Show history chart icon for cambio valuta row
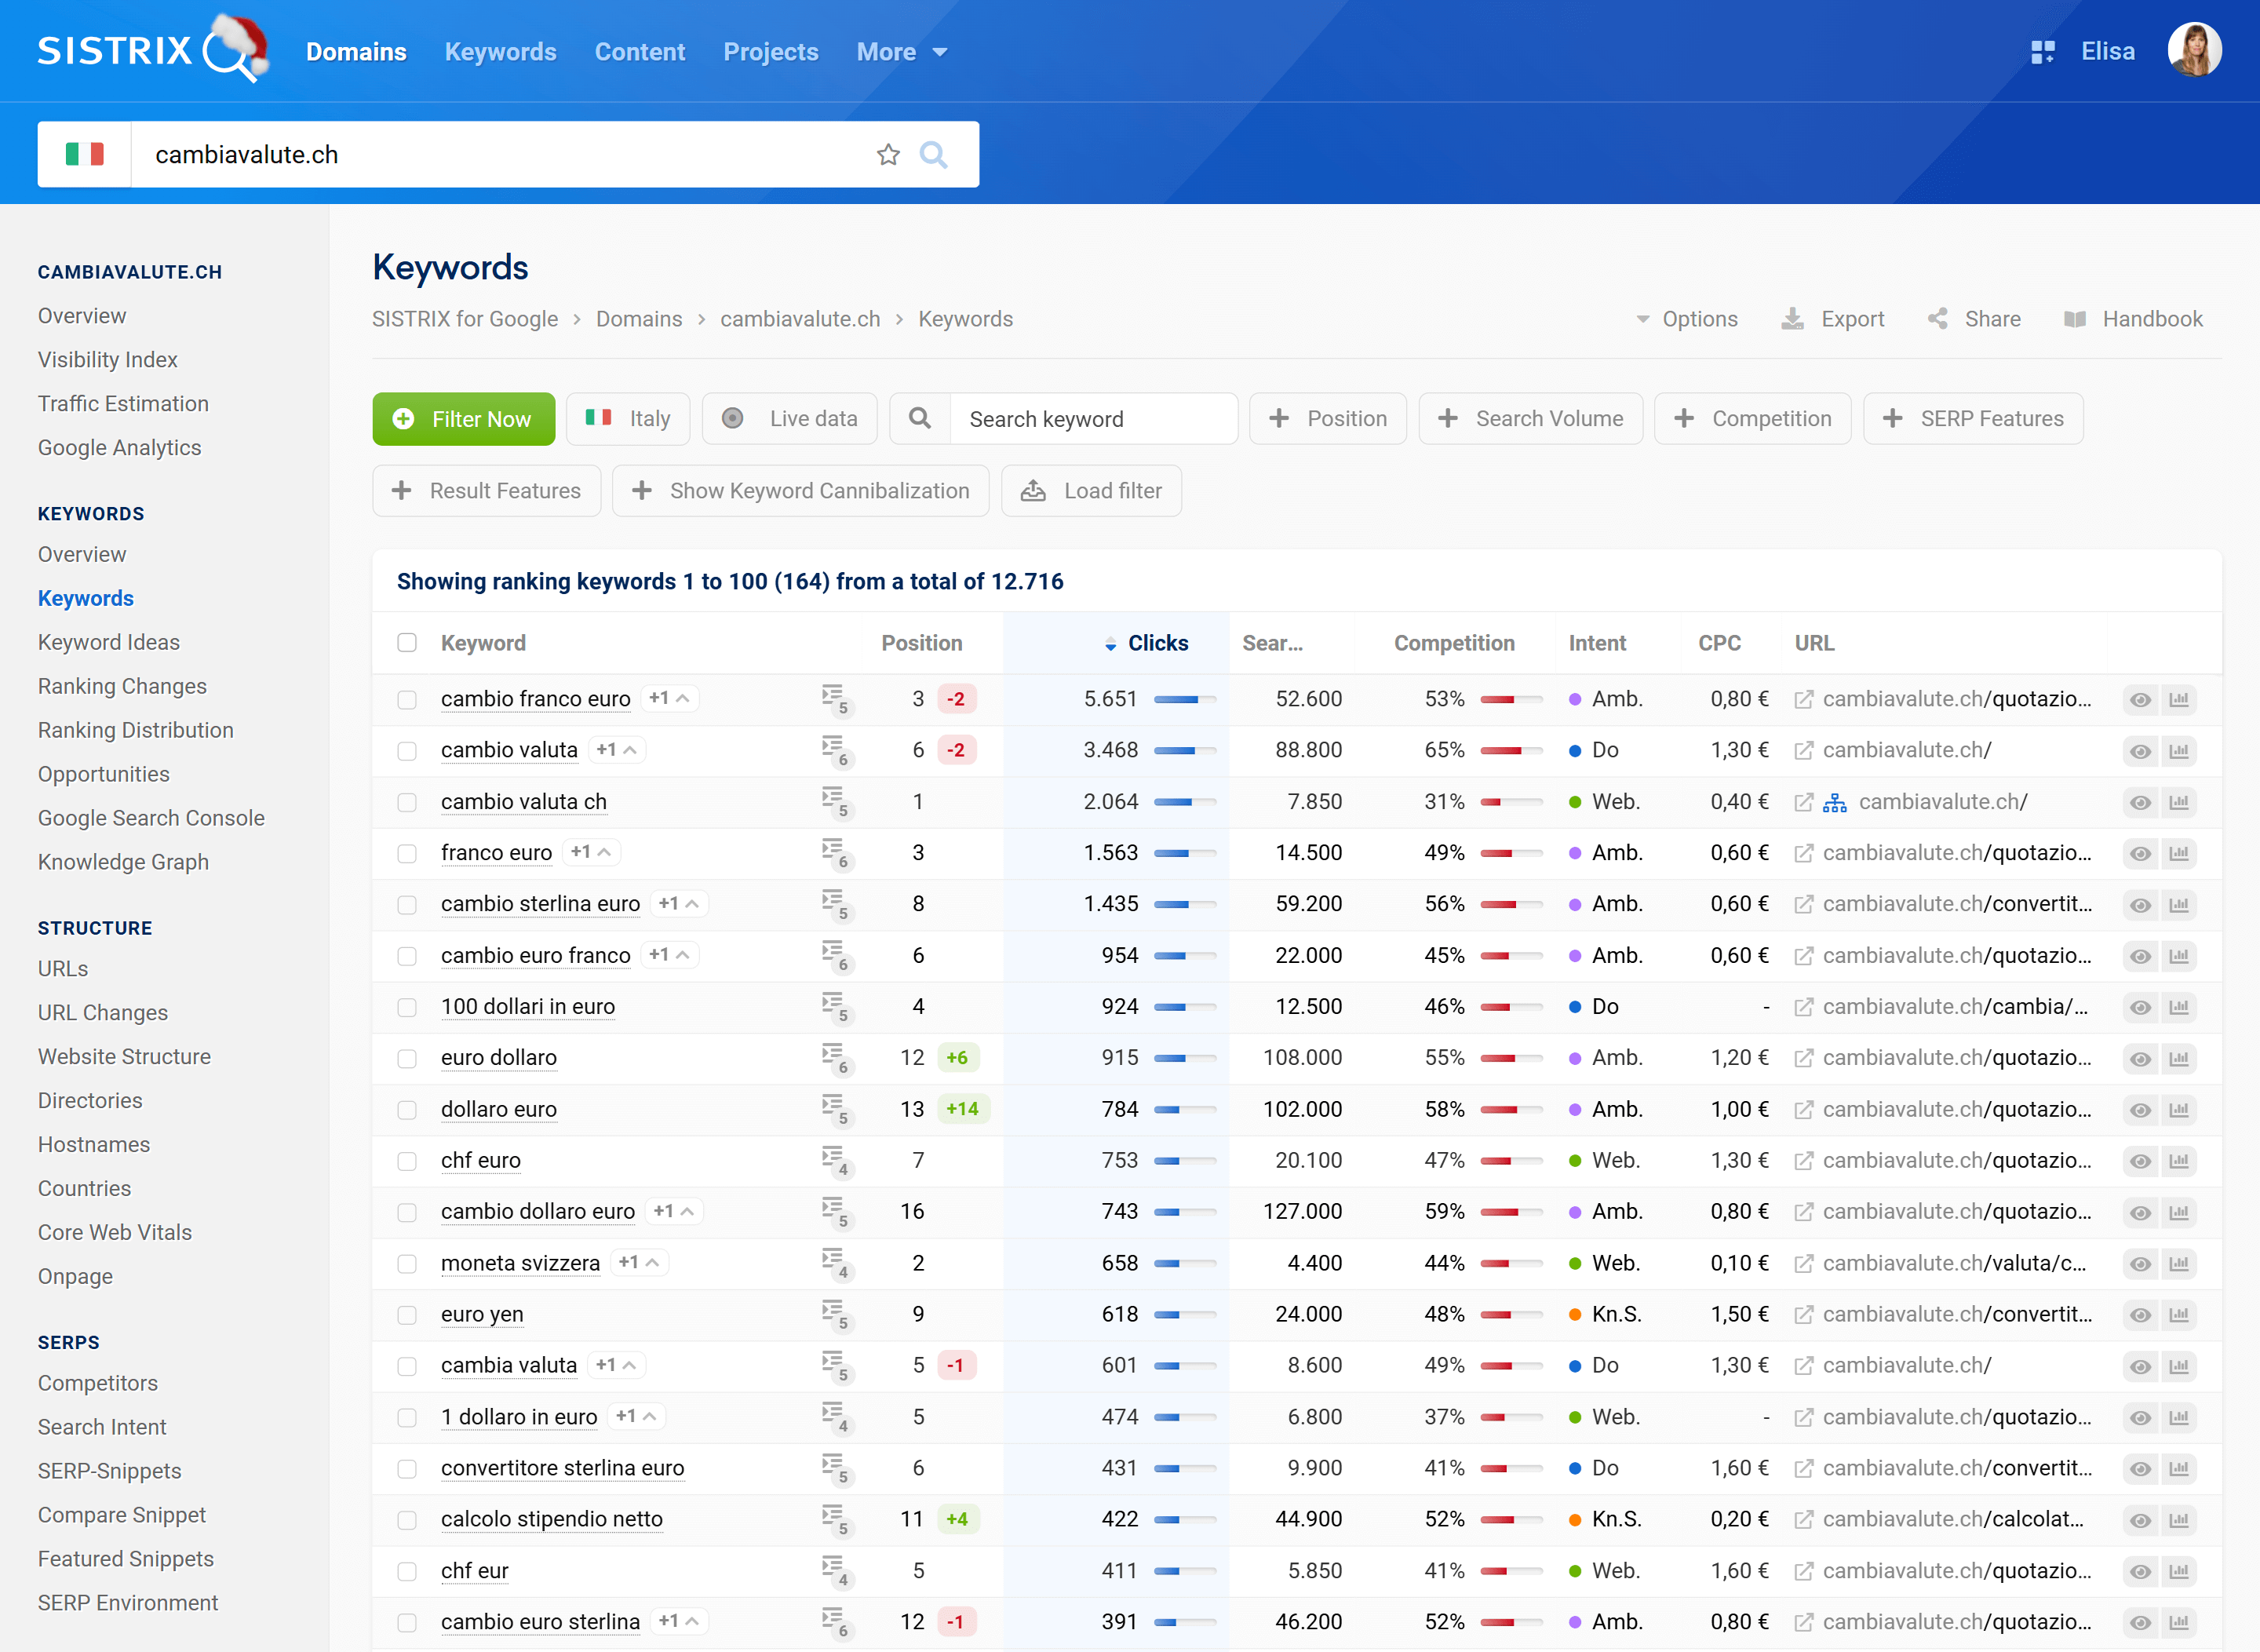 tap(2179, 751)
